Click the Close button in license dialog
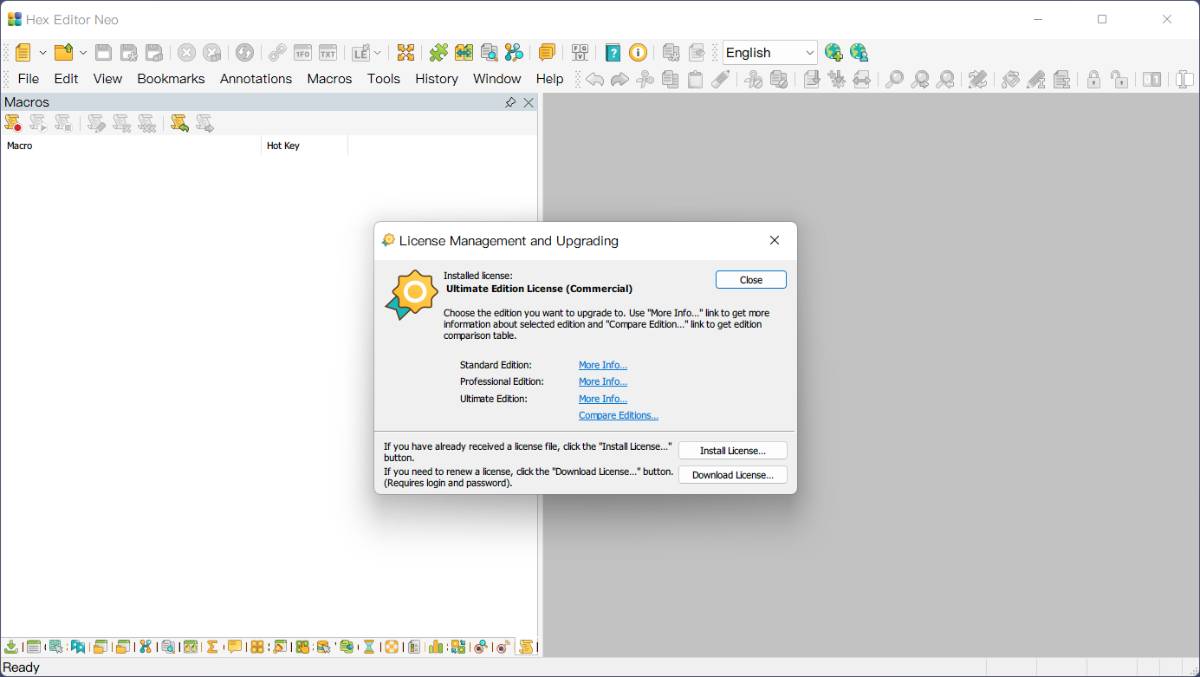 [751, 280]
